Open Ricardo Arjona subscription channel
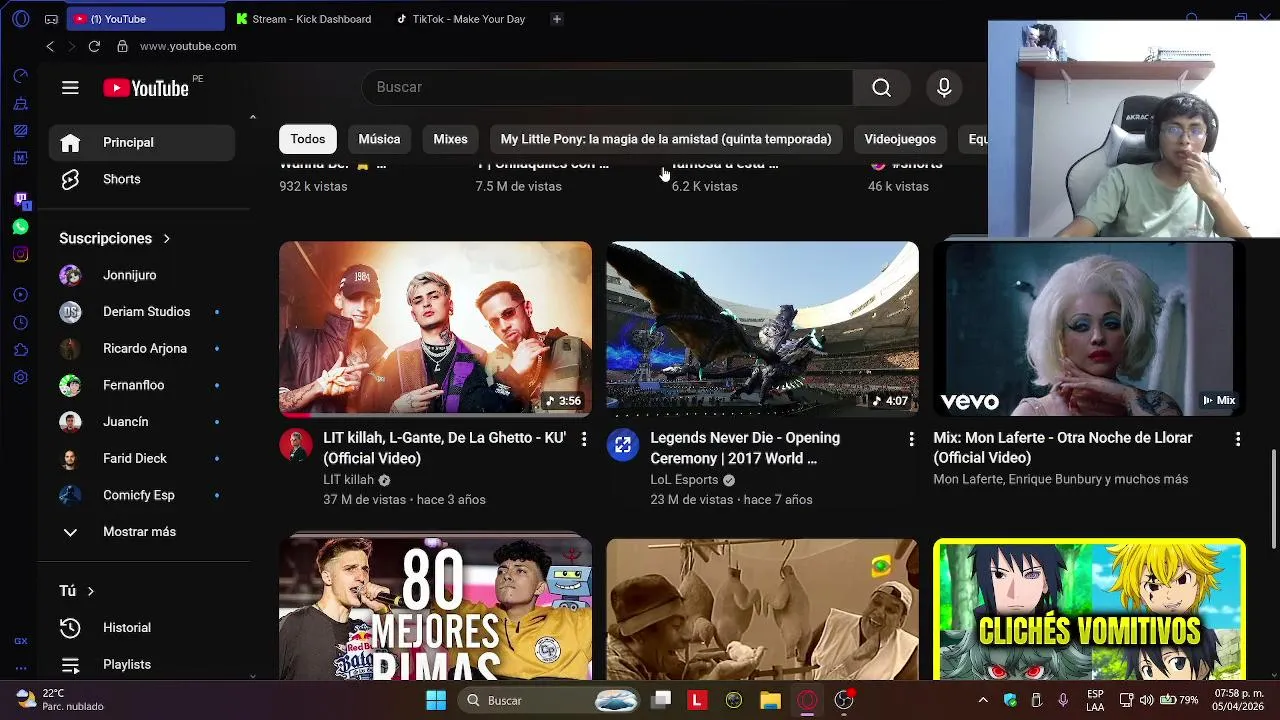 point(142,349)
